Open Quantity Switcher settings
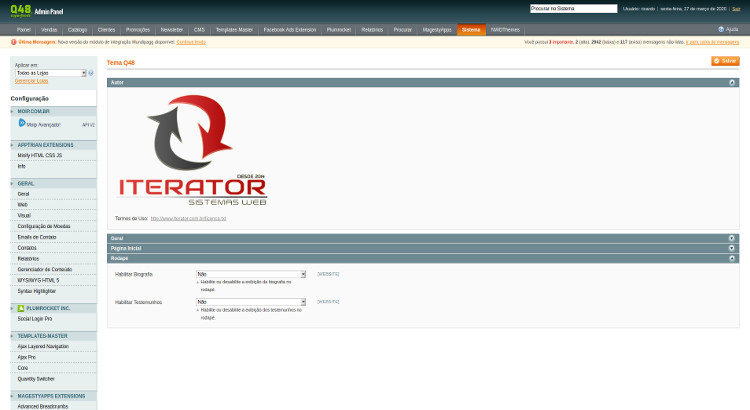 click(x=36, y=379)
